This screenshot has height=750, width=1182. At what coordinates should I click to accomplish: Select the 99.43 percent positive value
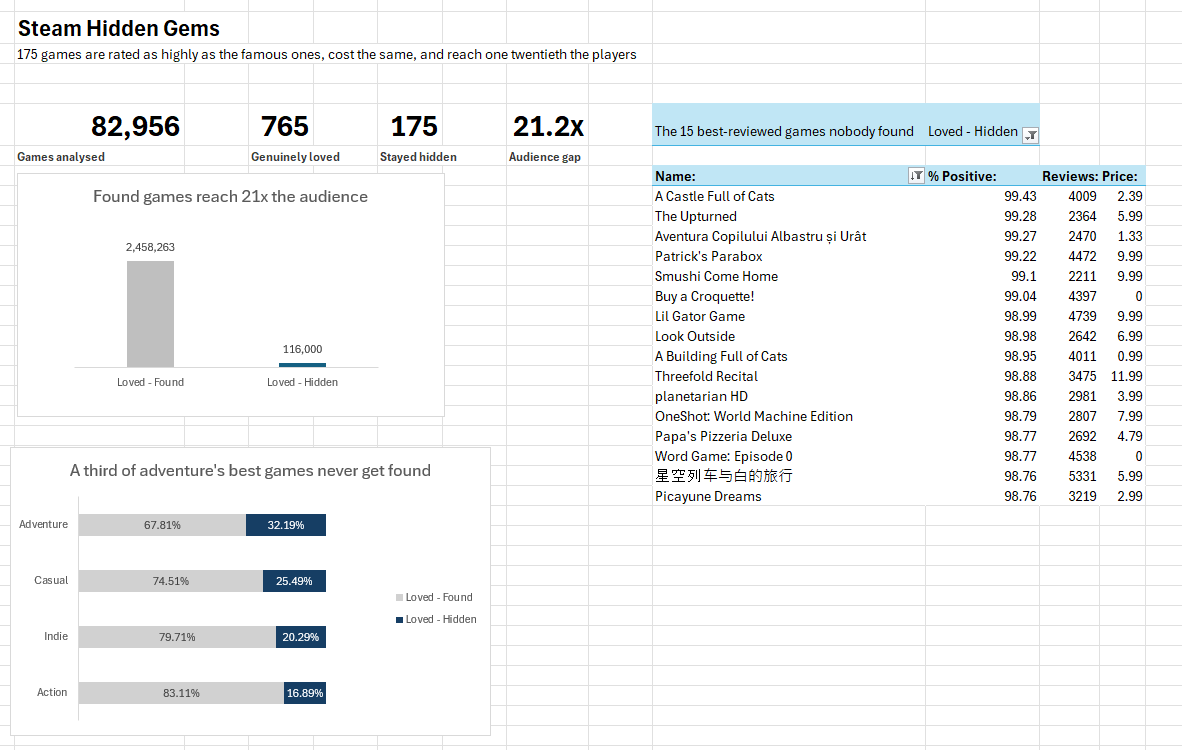pos(1020,196)
